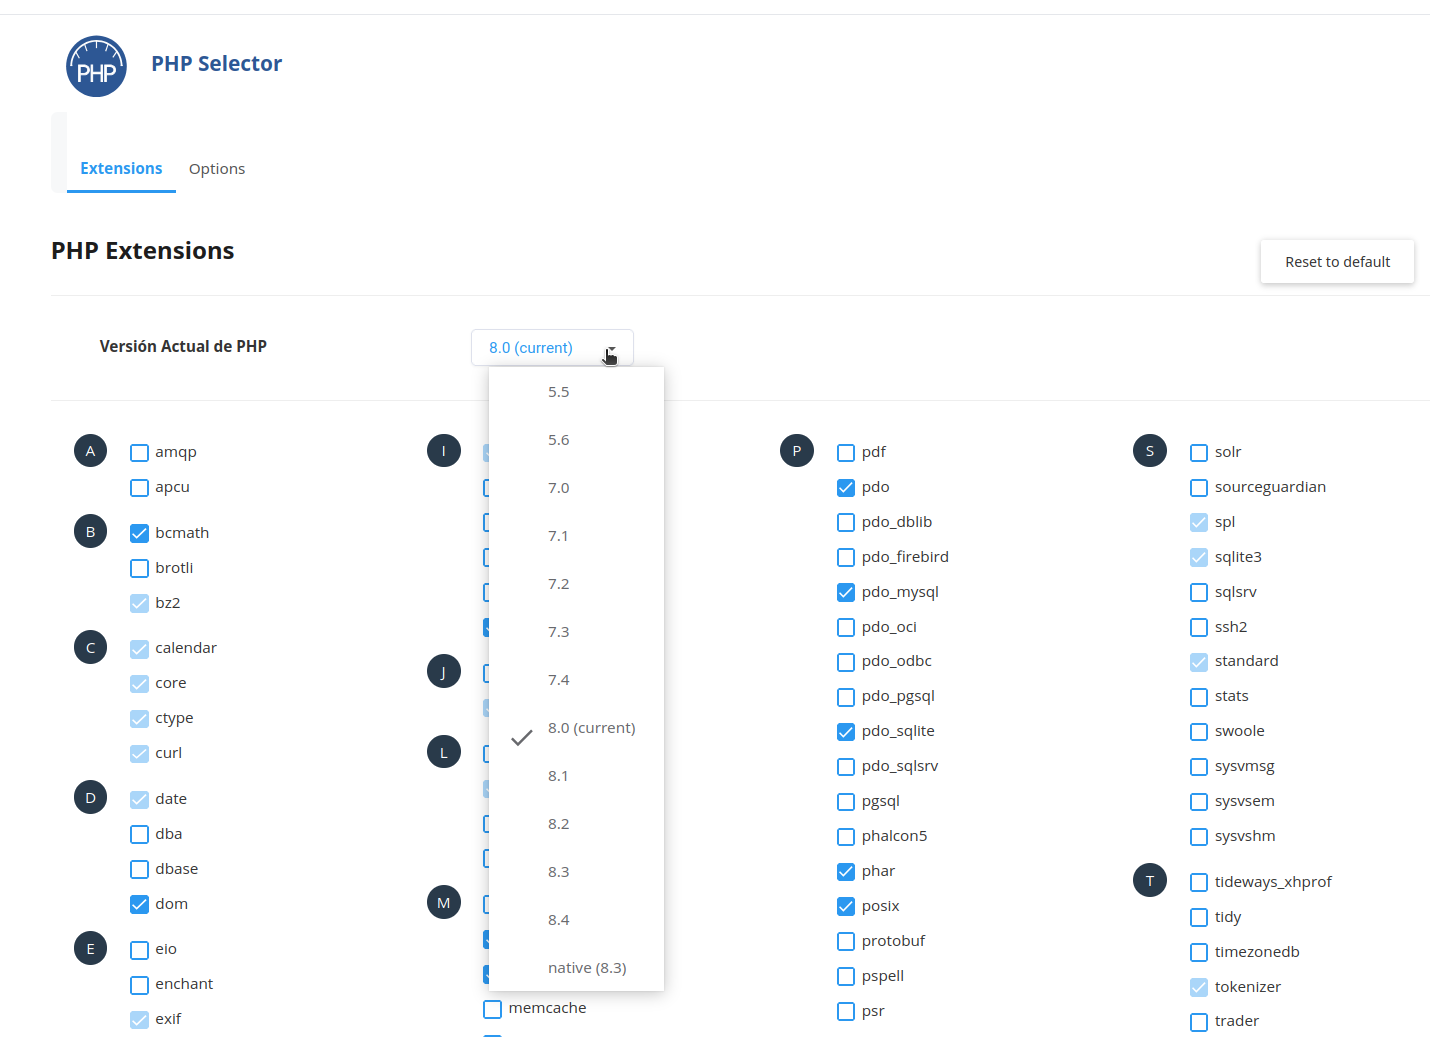Image resolution: width=1430 pixels, height=1037 pixels.
Task: Click the letter M group badge
Action: (444, 903)
